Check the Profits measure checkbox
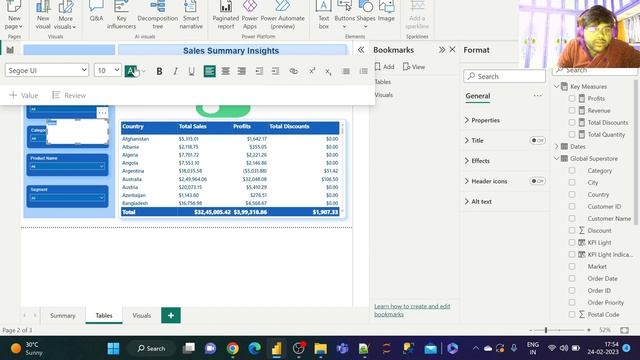Viewport: 640px width, 360px height. pos(572,98)
